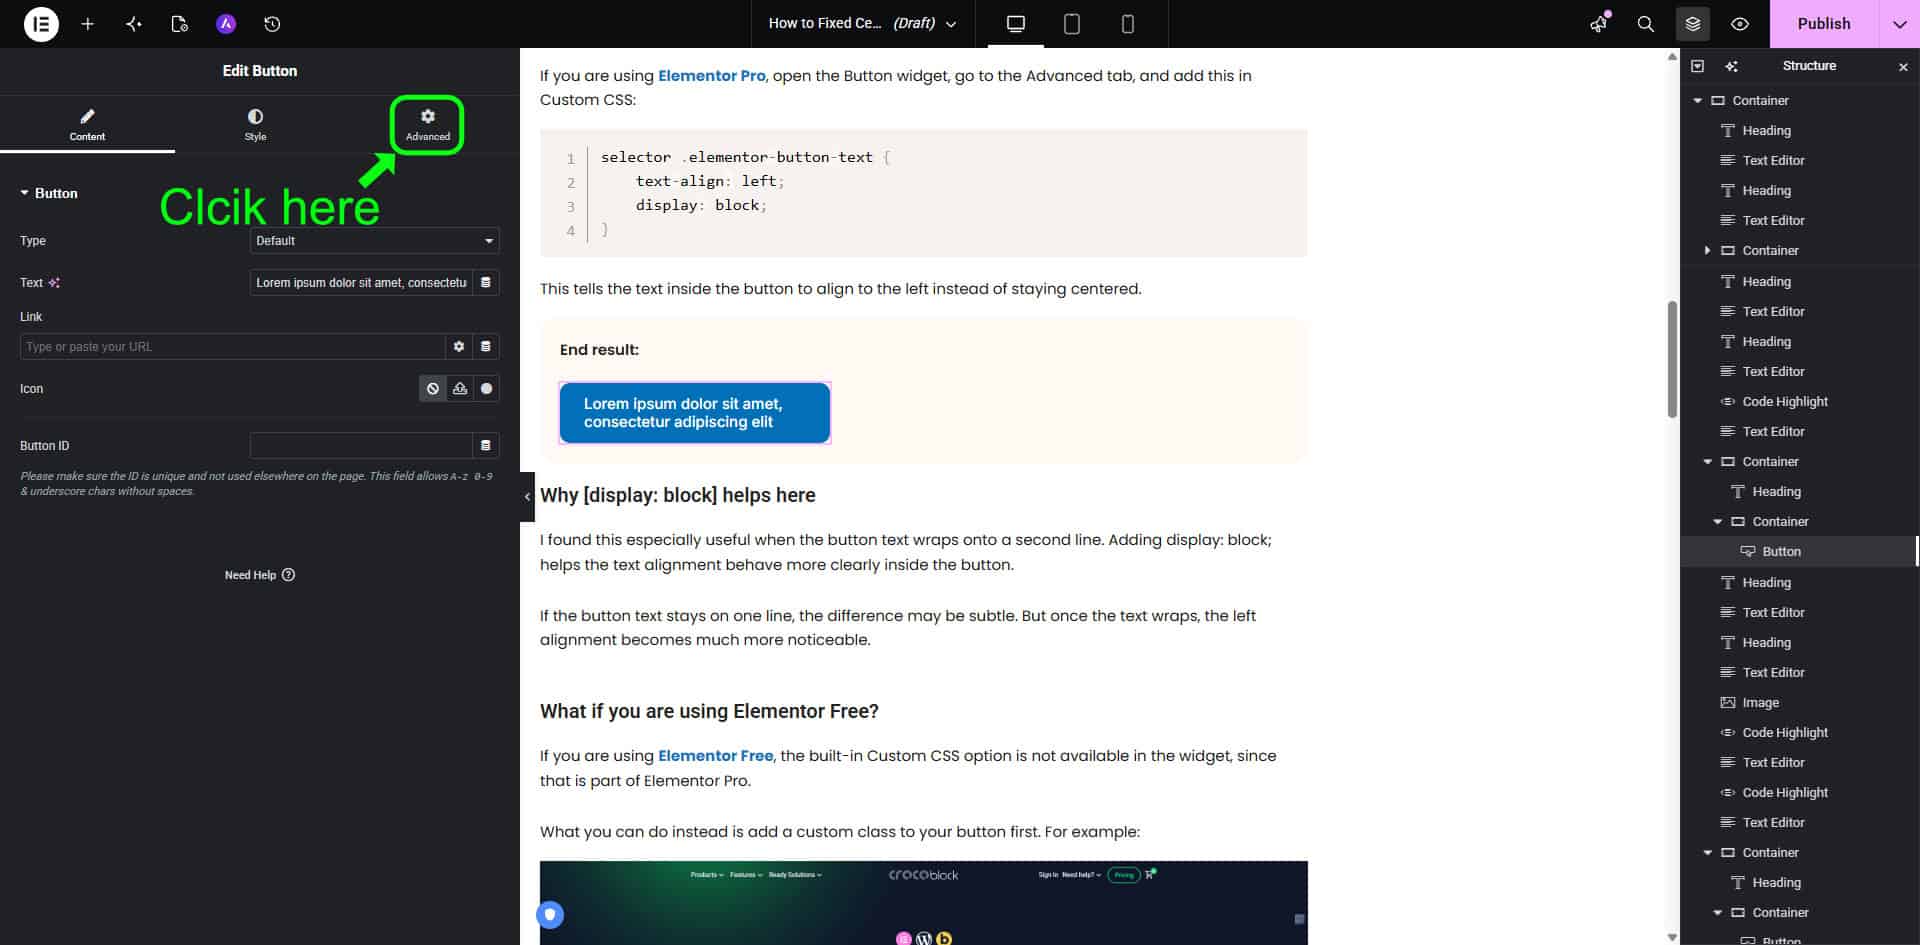Click the Structure panel AI sparkle icon
The image size is (1920, 945).
tap(1731, 66)
